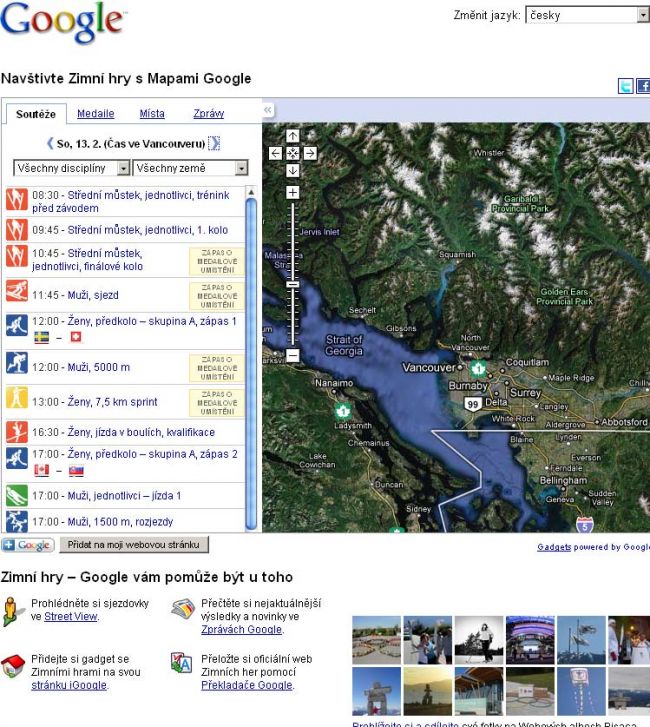Zoom out with the minus button
650x727 pixels.
click(293, 355)
